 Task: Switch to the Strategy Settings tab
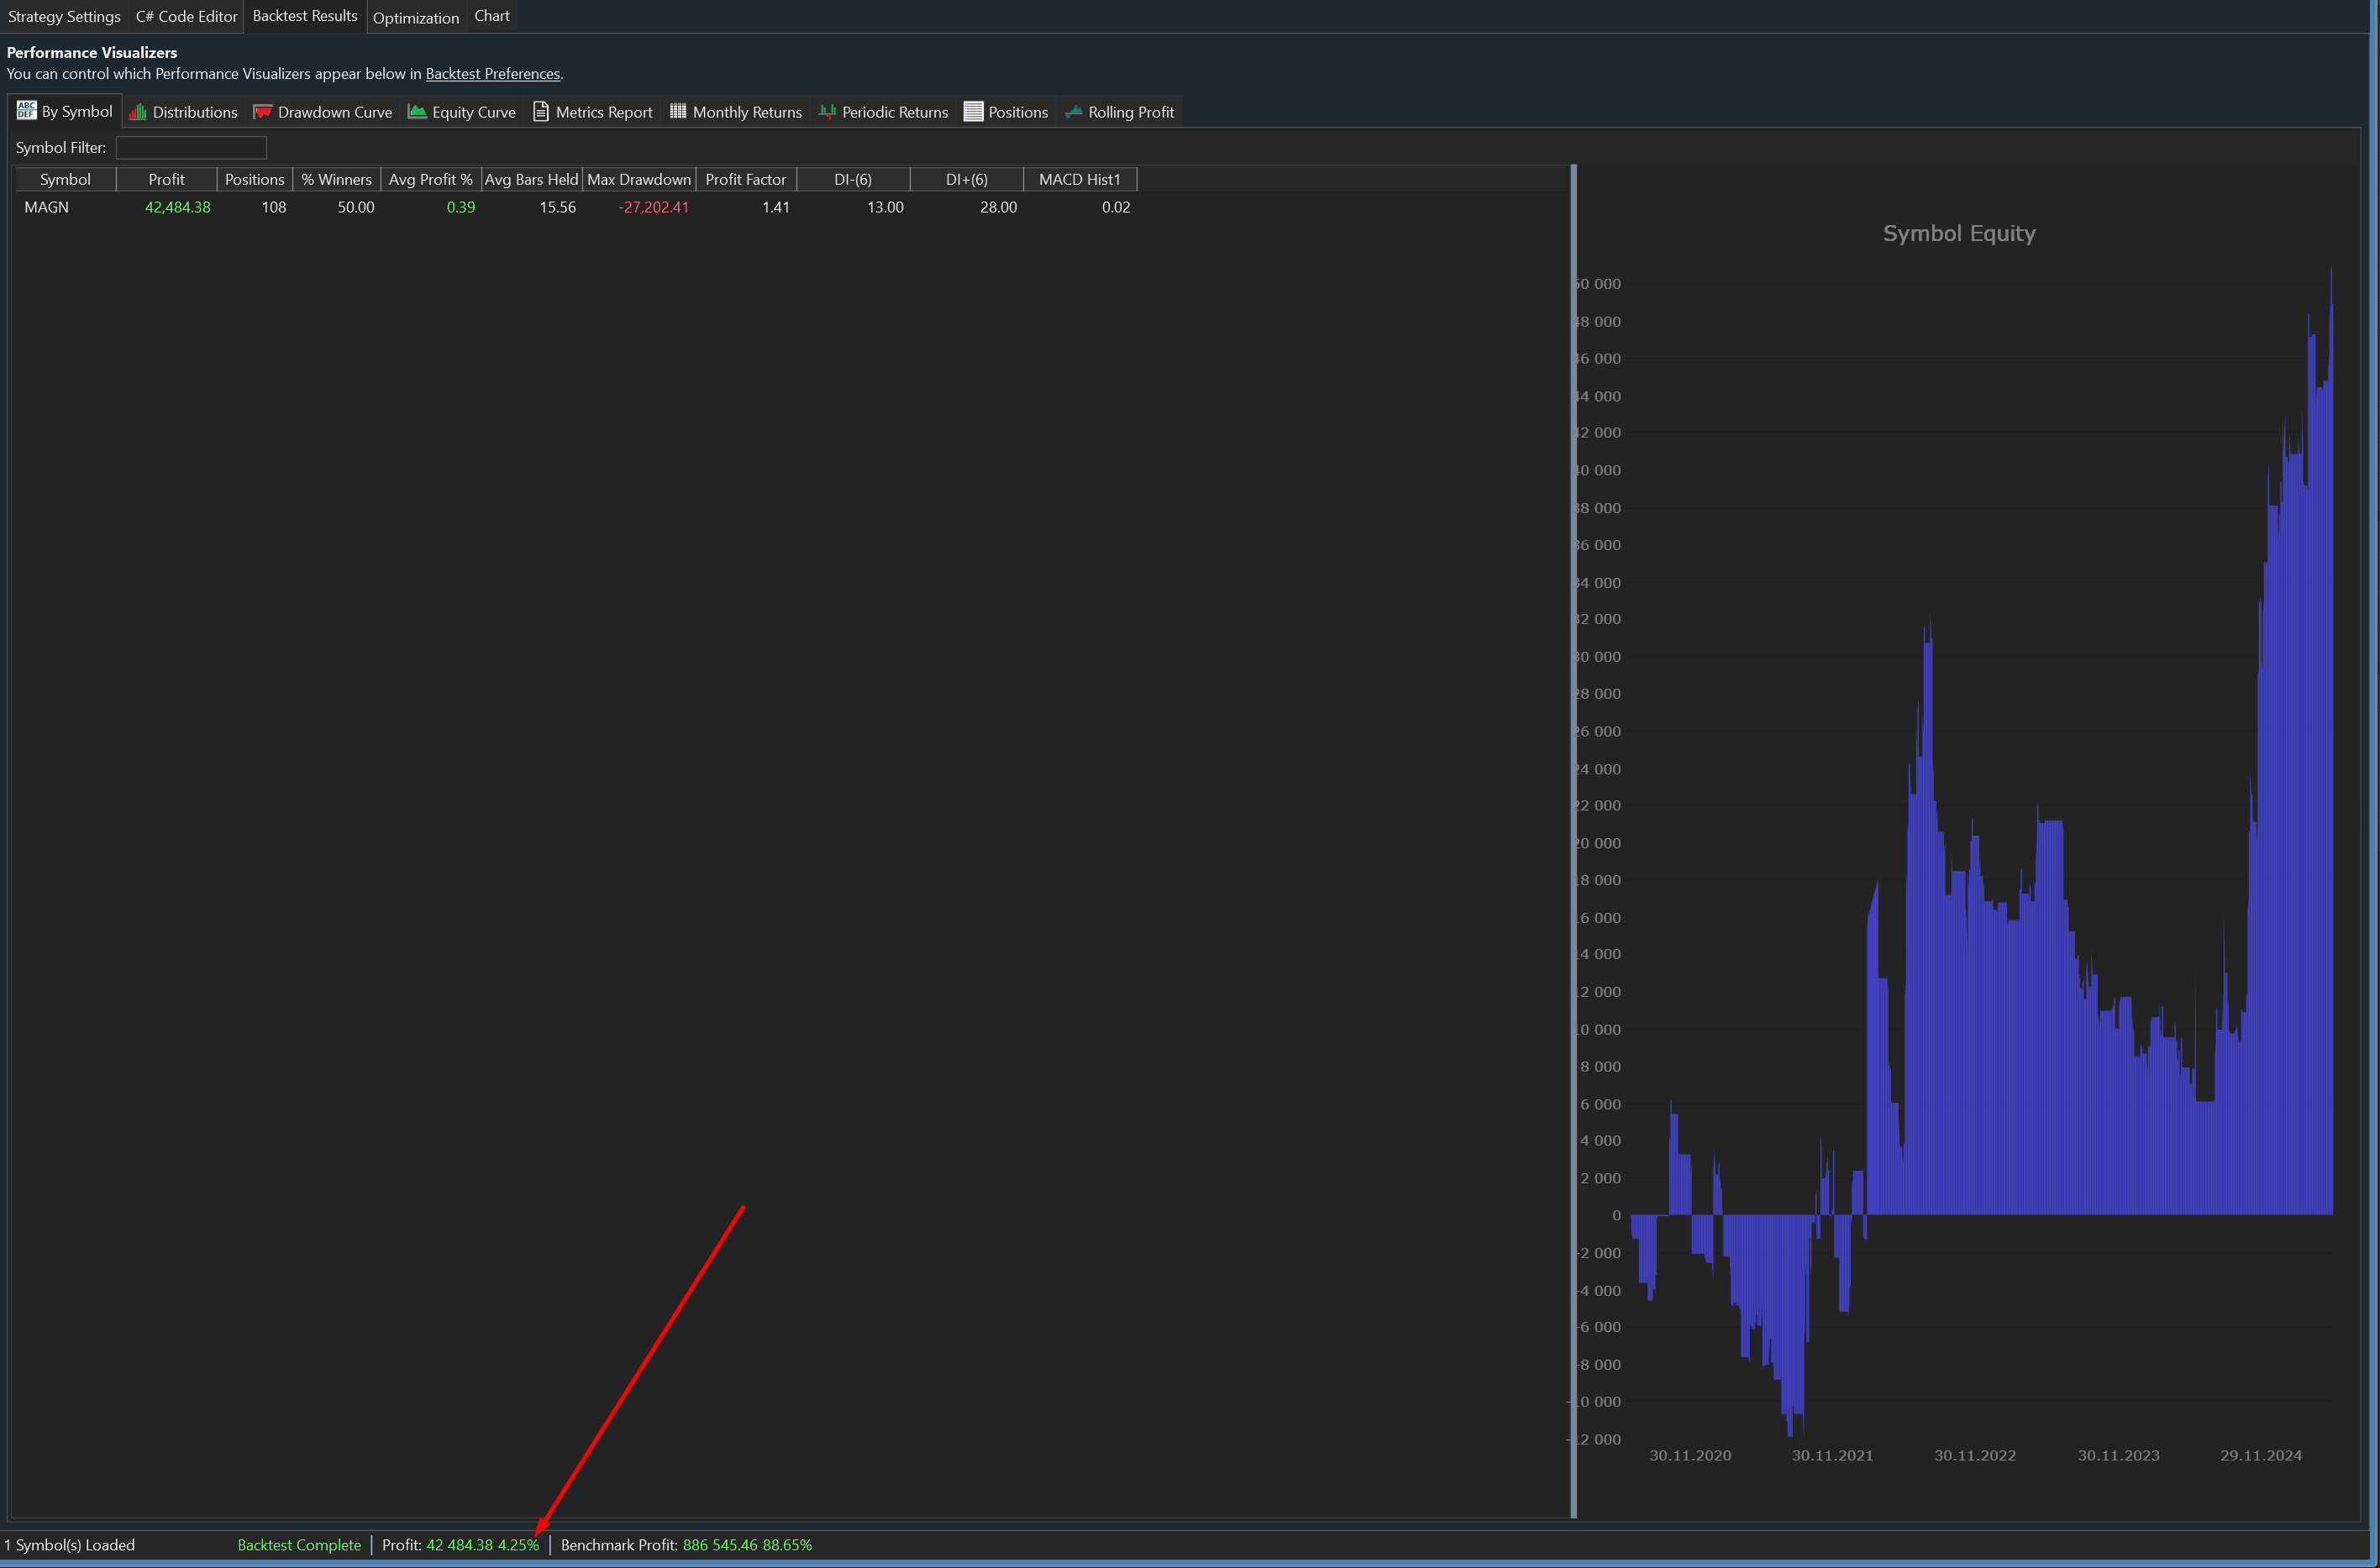tap(64, 16)
